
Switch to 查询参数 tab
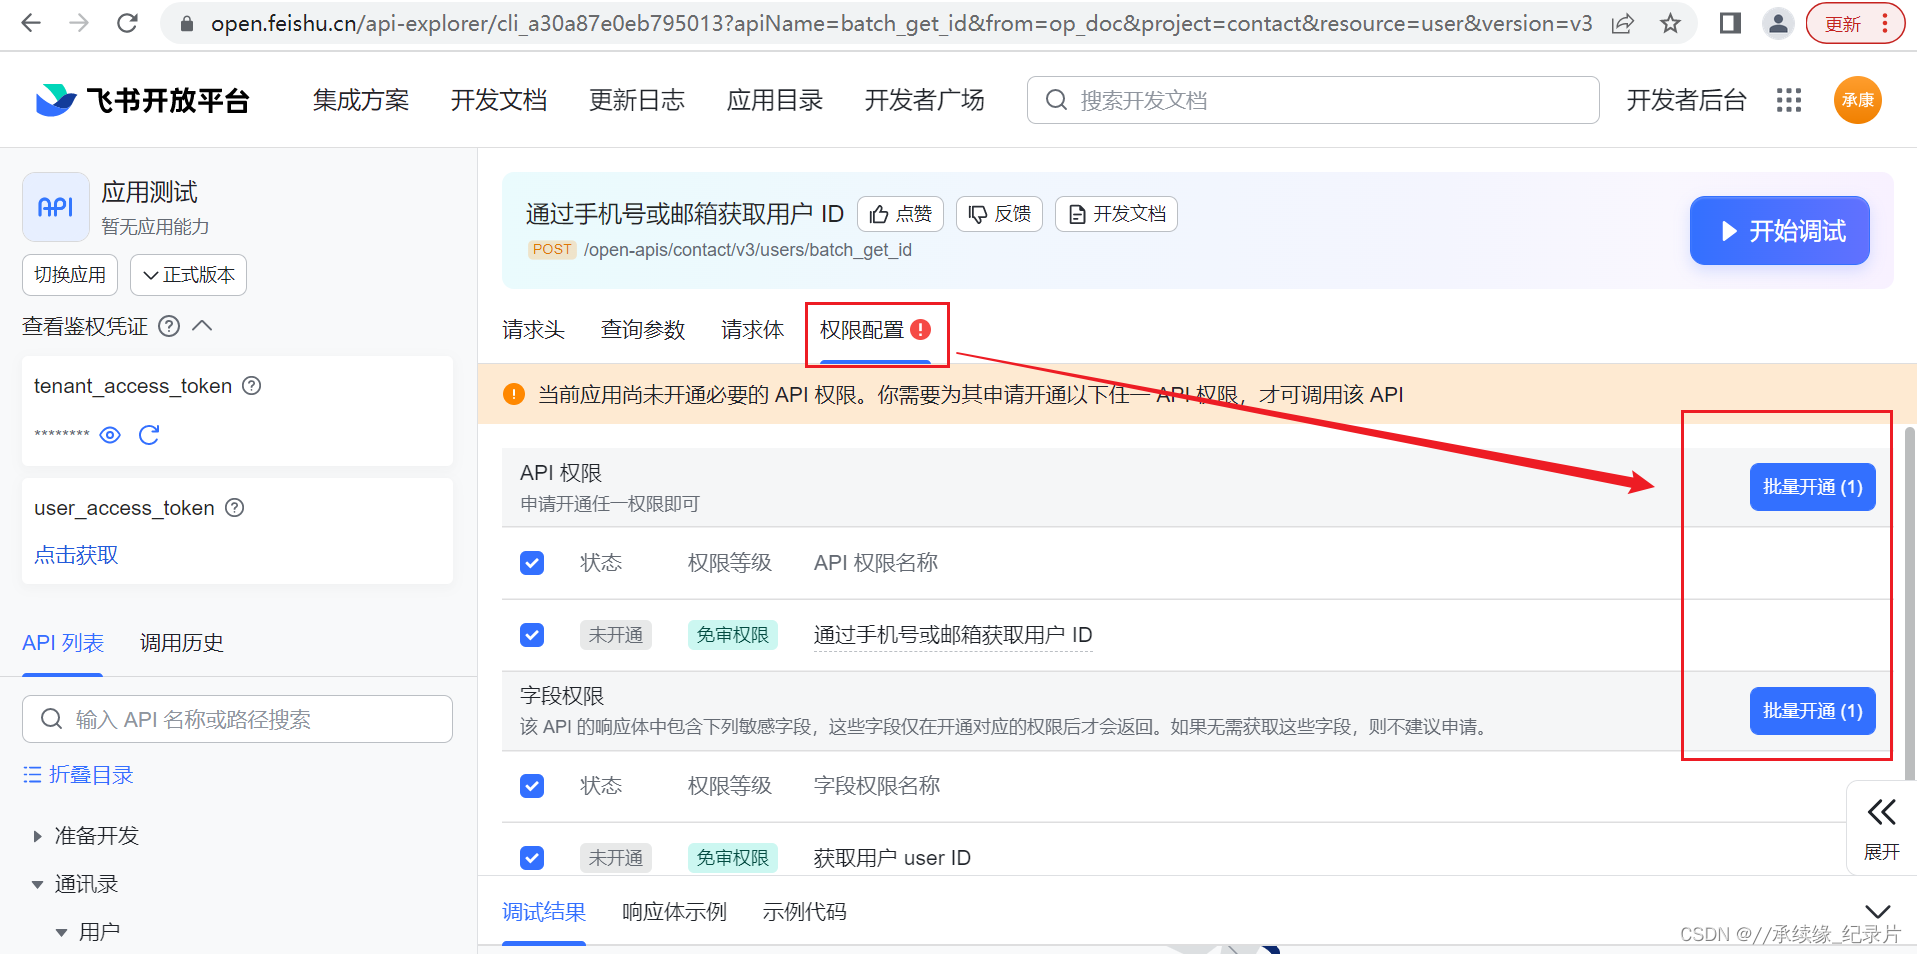(x=643, y=330)
